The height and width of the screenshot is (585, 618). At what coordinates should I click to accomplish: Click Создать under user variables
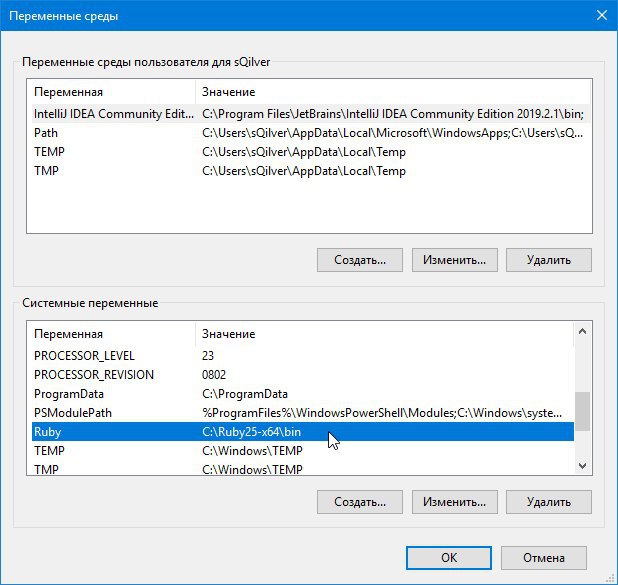pyautogui.click(x=360, y=260)
